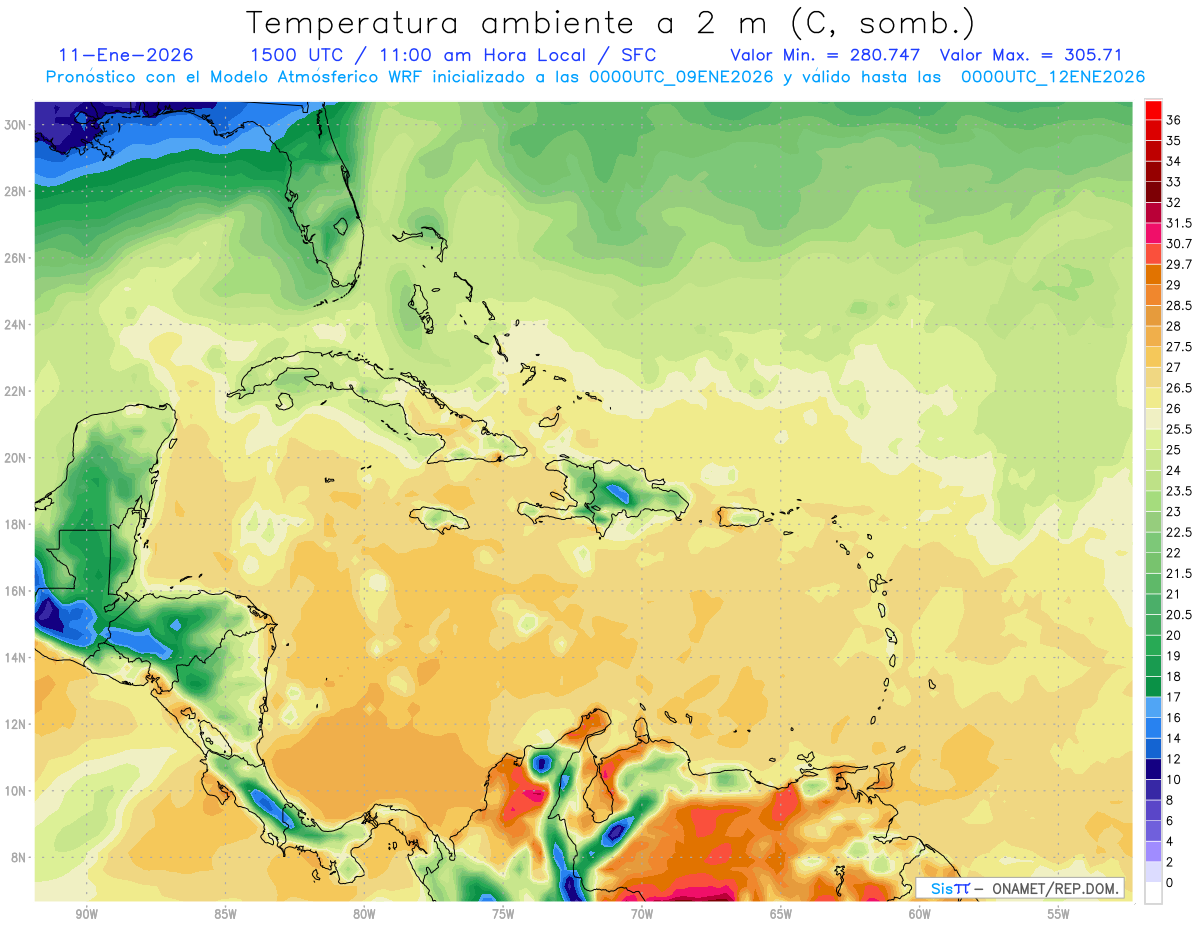Click the longitude label '75W'
Screen dimensions: 1200x927
[503, 914]
